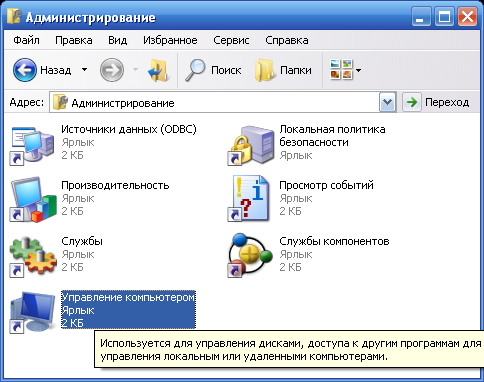Viewport: 484px width, 382px height.
Task: Select the Службы gears icon
Action: coord(32,256)
